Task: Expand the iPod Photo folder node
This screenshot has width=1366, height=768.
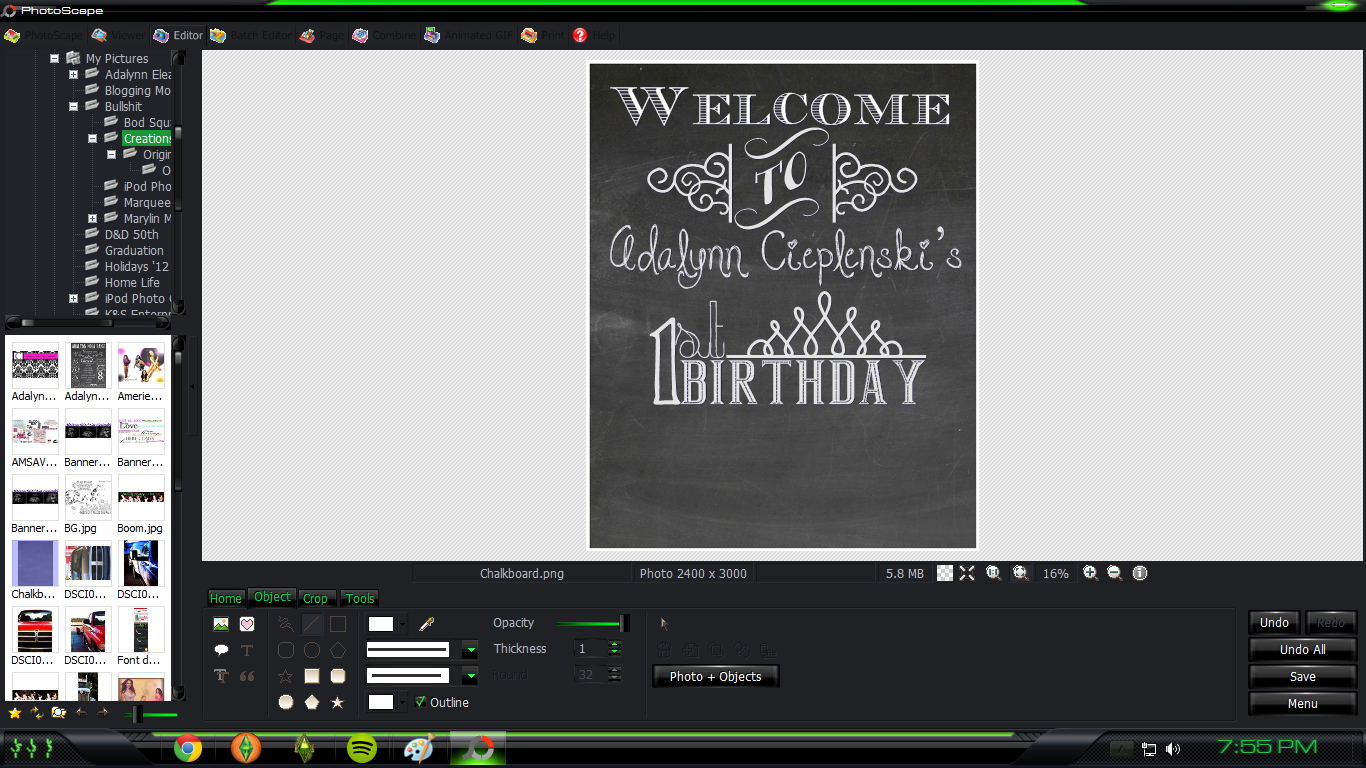Action: pyautogui.click(x=74, y=299)
